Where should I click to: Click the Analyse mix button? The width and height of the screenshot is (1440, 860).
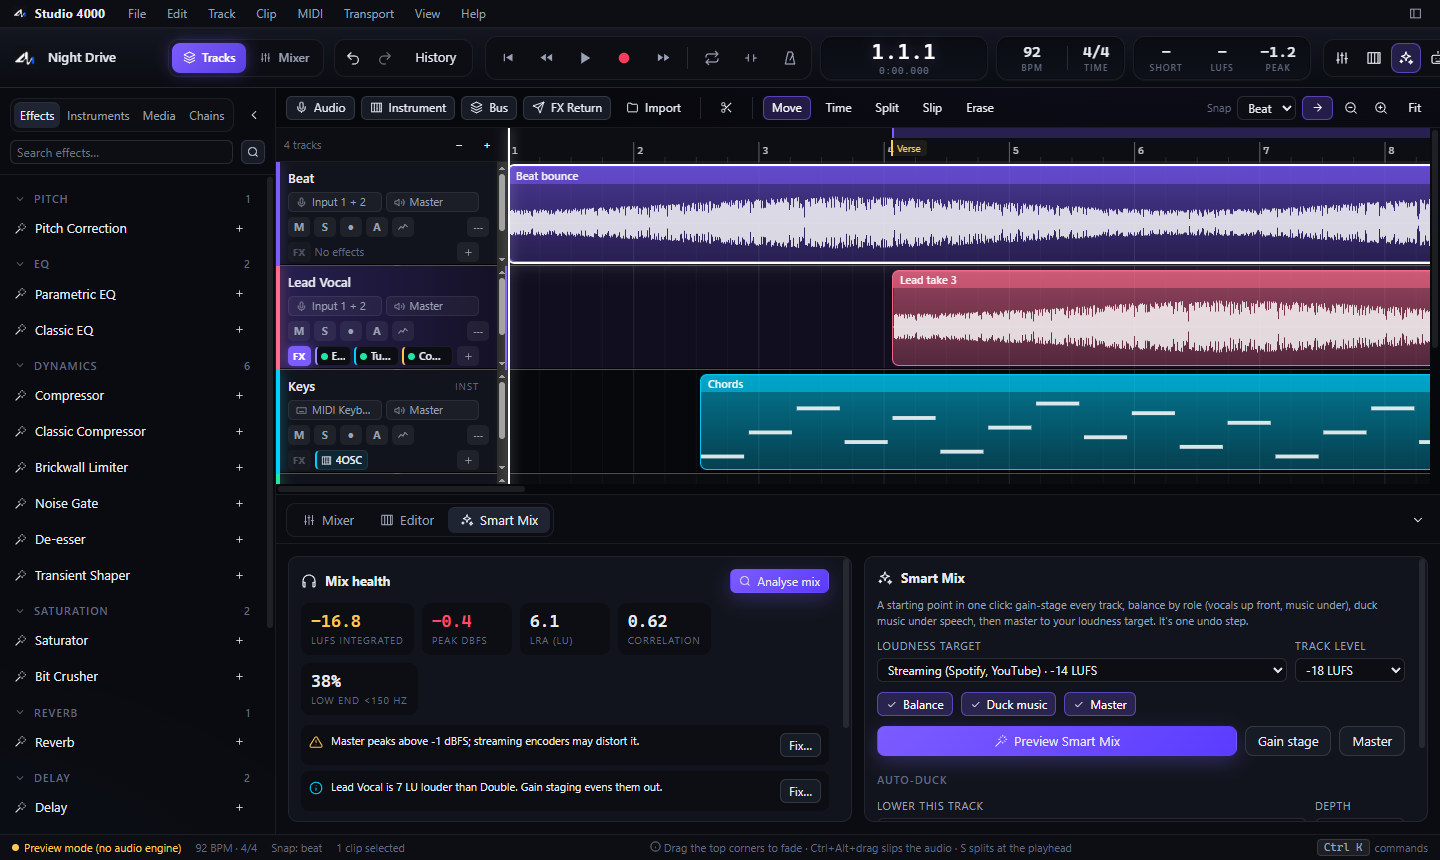pyautogui.click(x=779, y=581)
